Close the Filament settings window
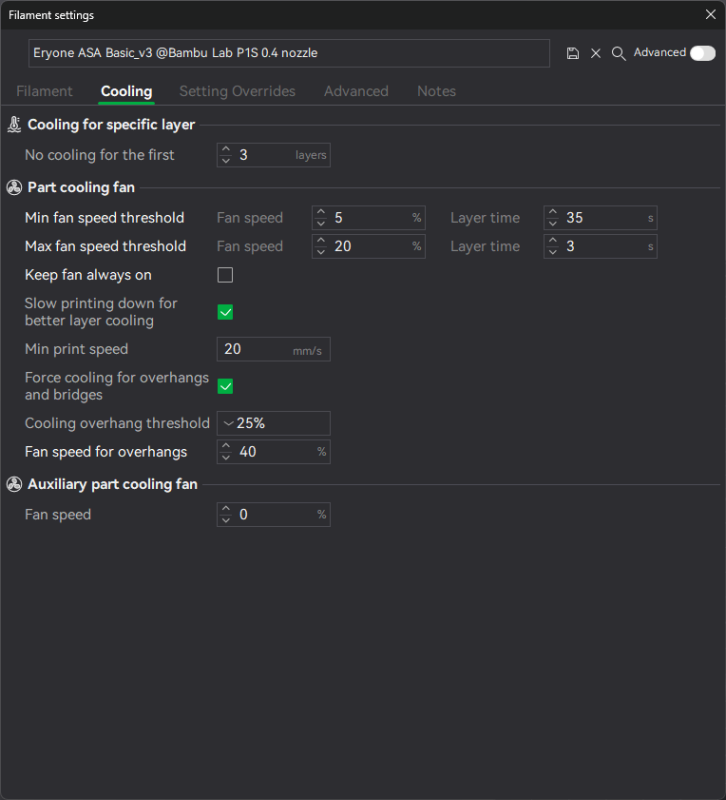 point(710,14)
